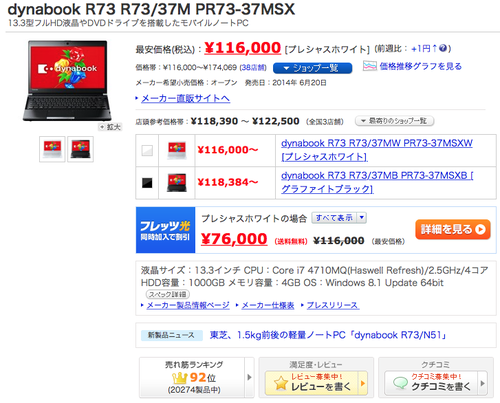
Task: Open the スペック詳細 spec details button
Action: click(x=168, y=294)
